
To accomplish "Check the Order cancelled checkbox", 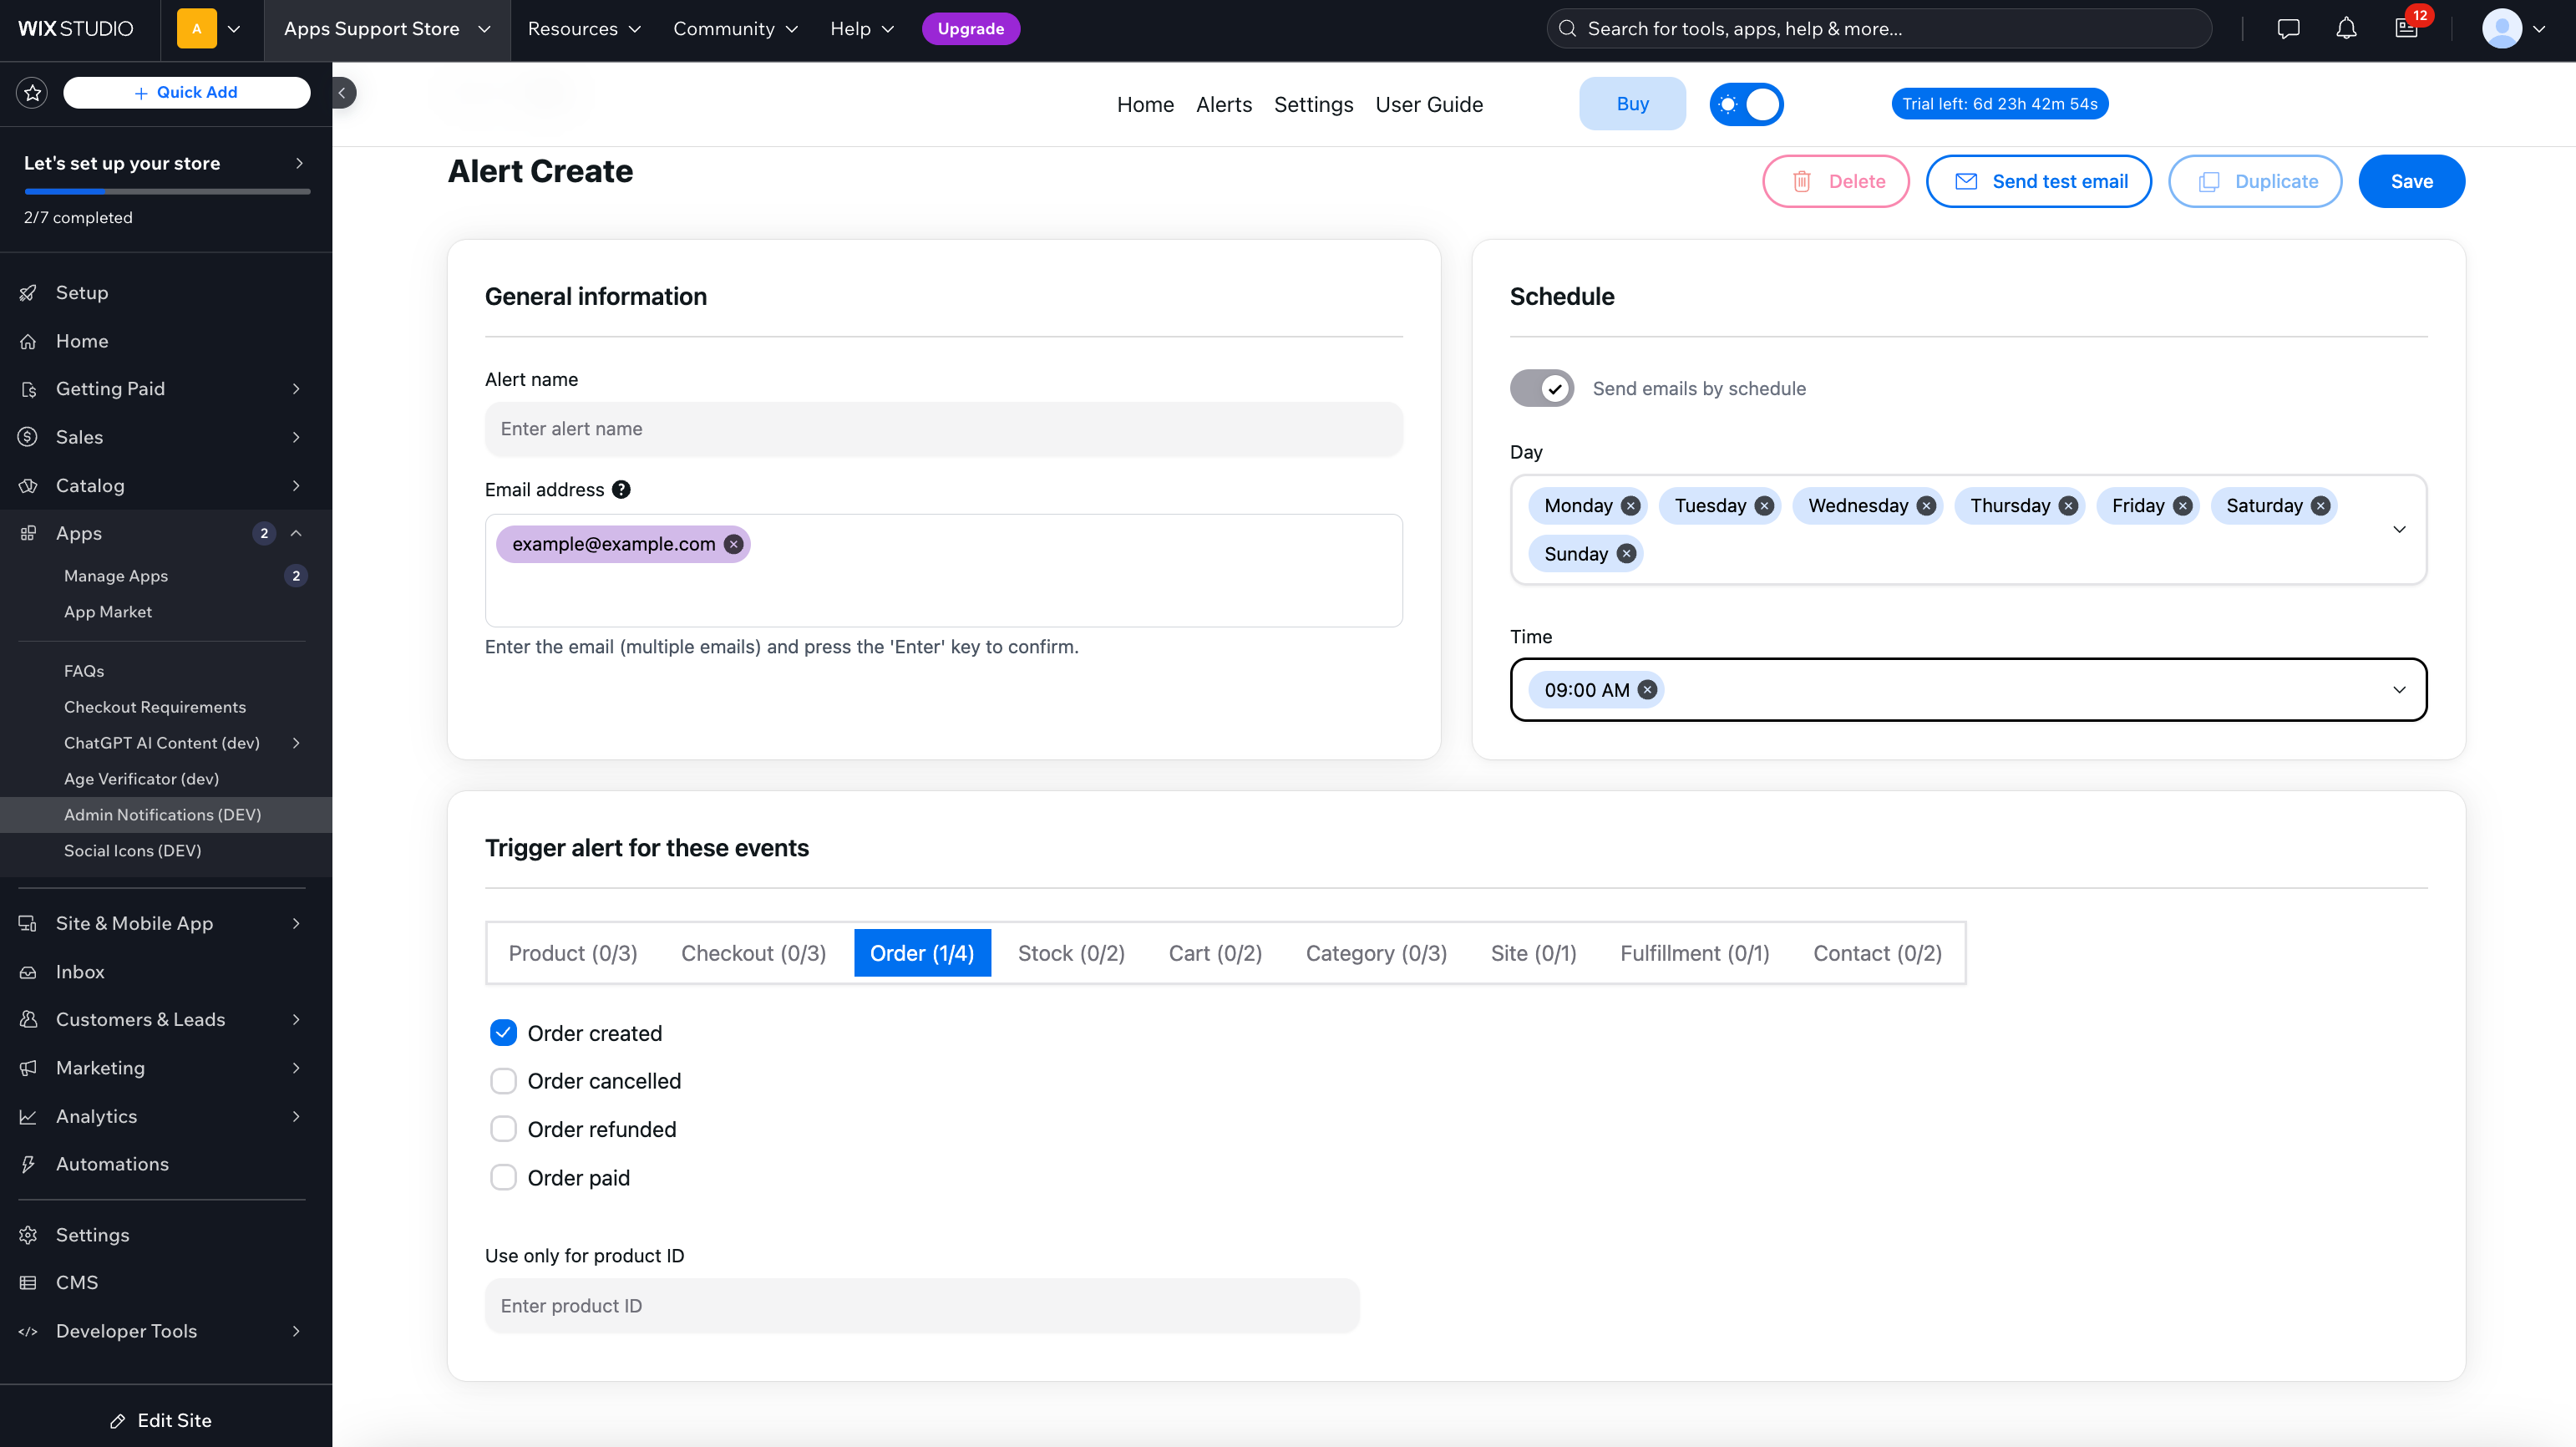I will (x=503, y=1081).
